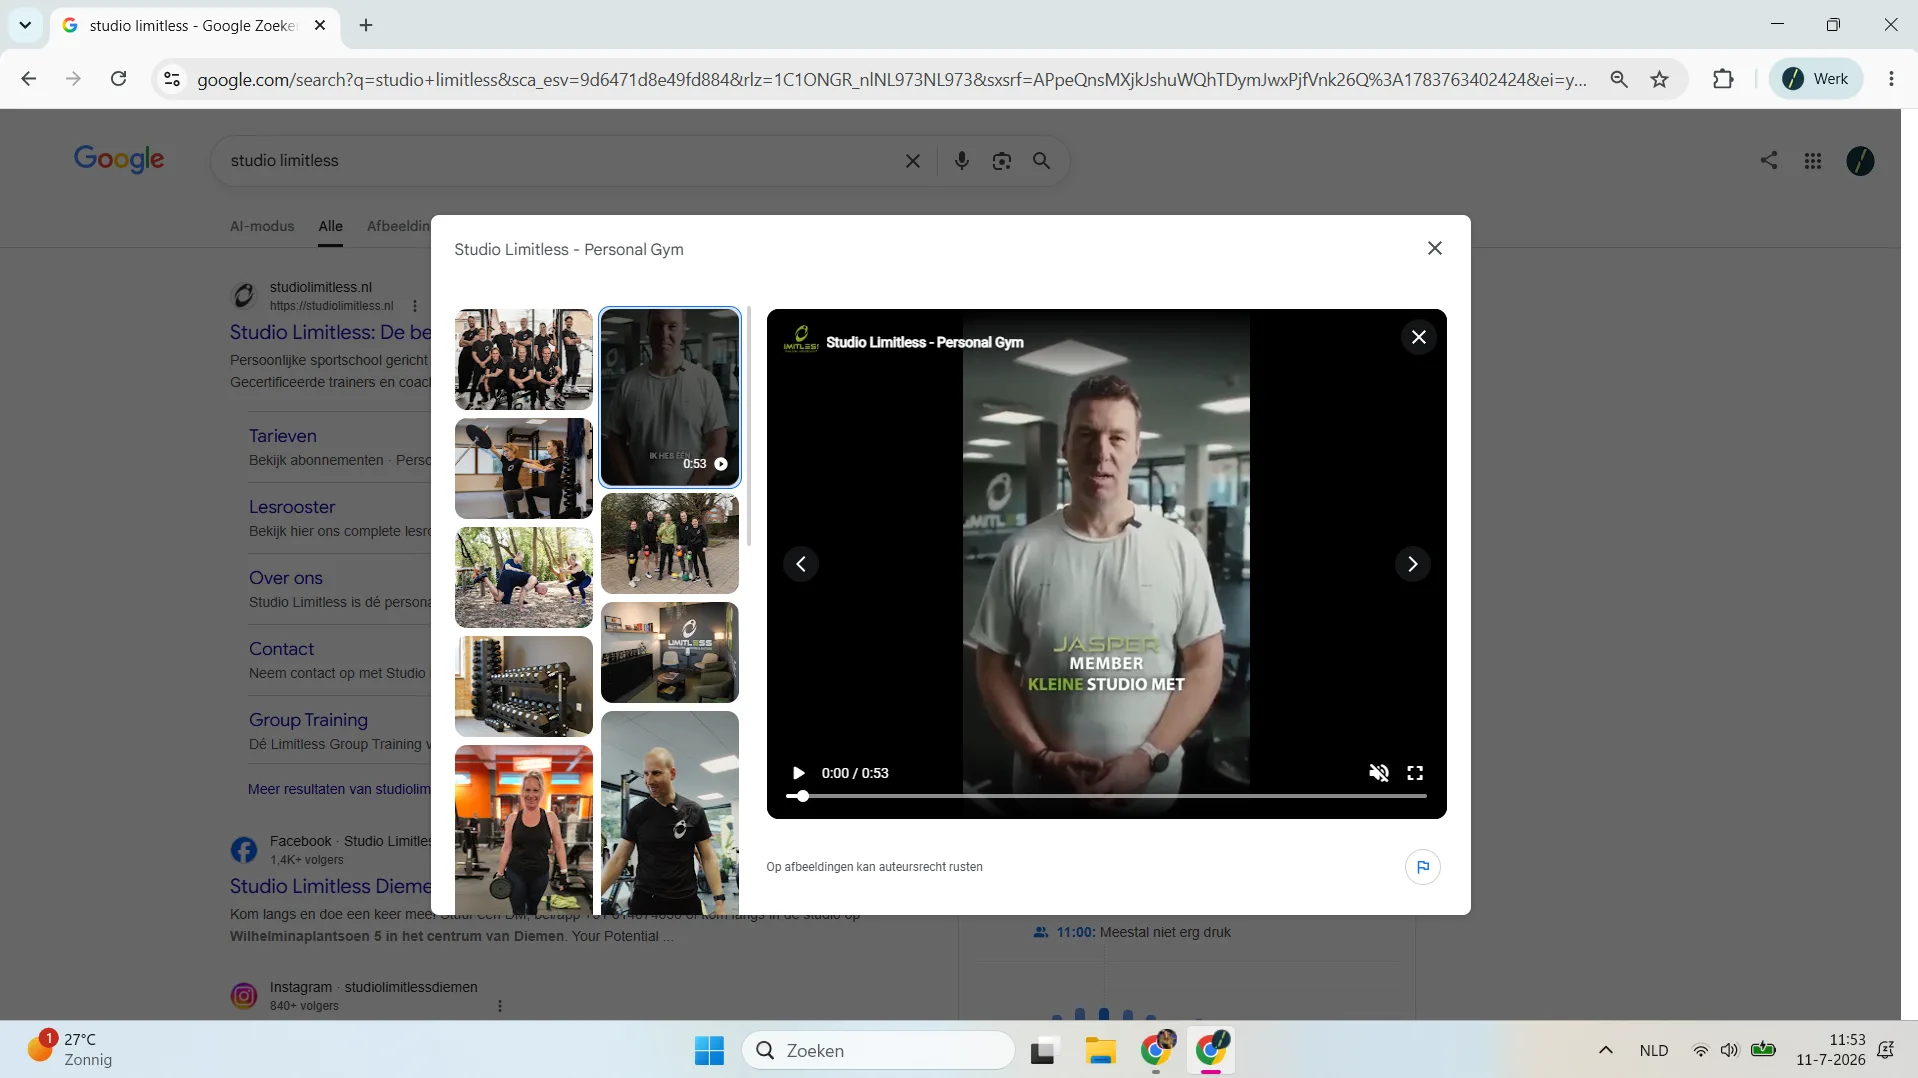Click the browser address bar URL
The image size is (1918, 1078).
pyautogui.click(x=892, y=80)
